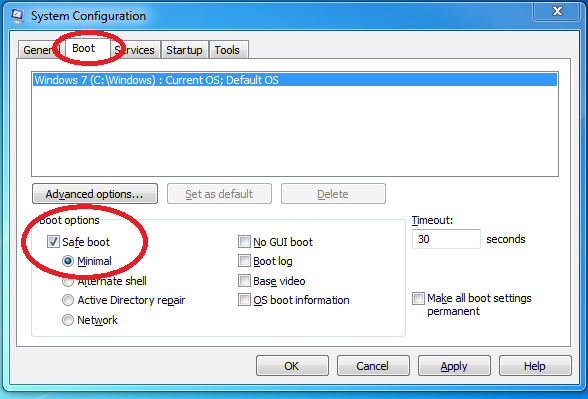Viewport: 588px width, 399px height.
Task: Tick the Boot log checkbox
Action: 244,261
